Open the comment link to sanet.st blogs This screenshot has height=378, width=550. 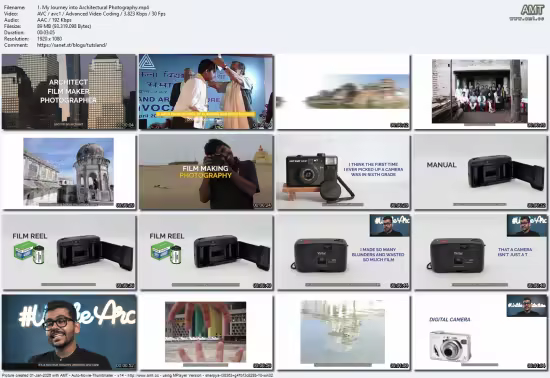pos(72,45)
